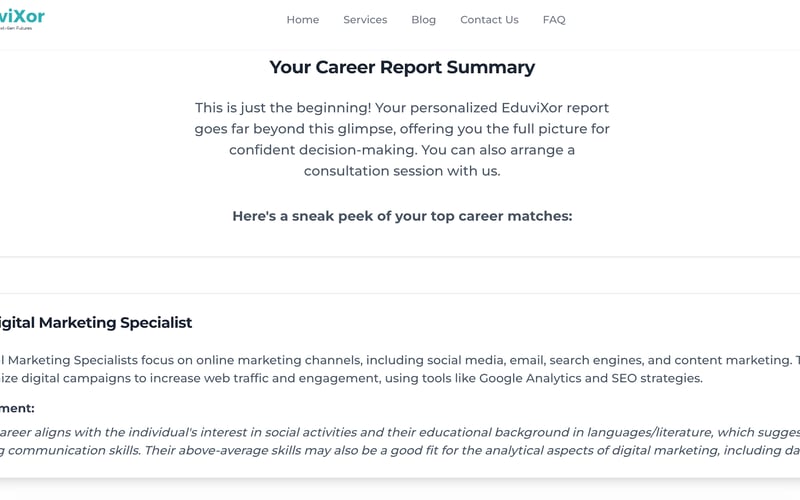Screen dimensions: 800x500
Task: Click 'Google Analytics and SEO strategies' text
Action: pos(590,378)
